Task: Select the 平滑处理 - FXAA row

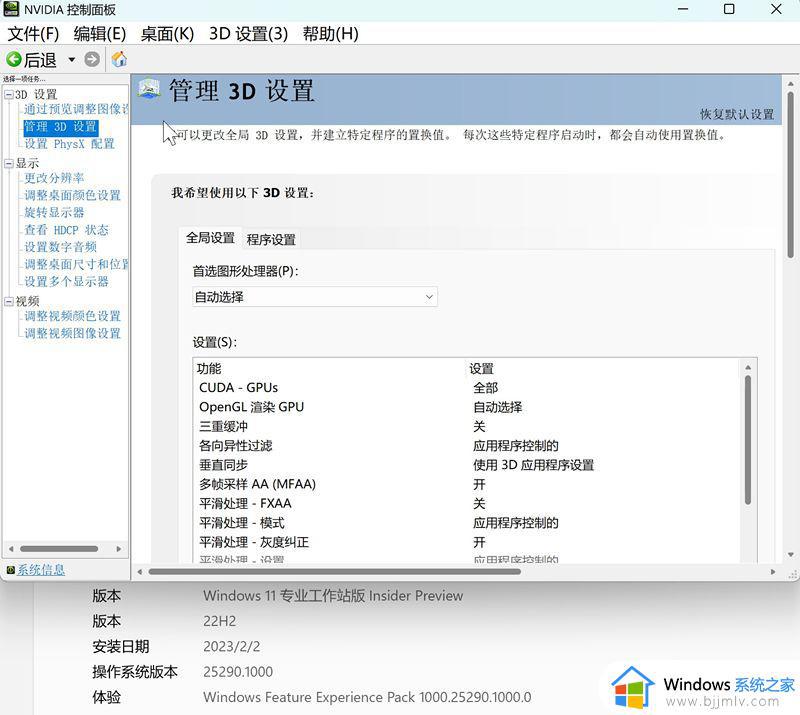Action: click(467, 504)
